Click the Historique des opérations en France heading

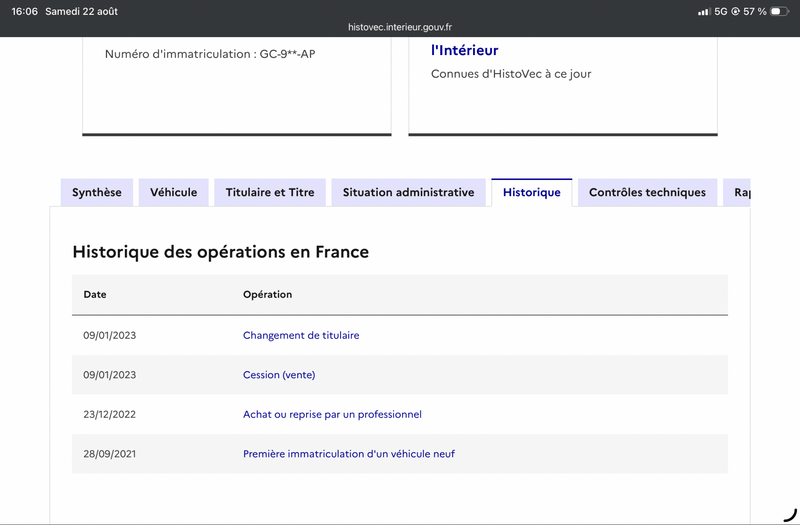(220, 252)
